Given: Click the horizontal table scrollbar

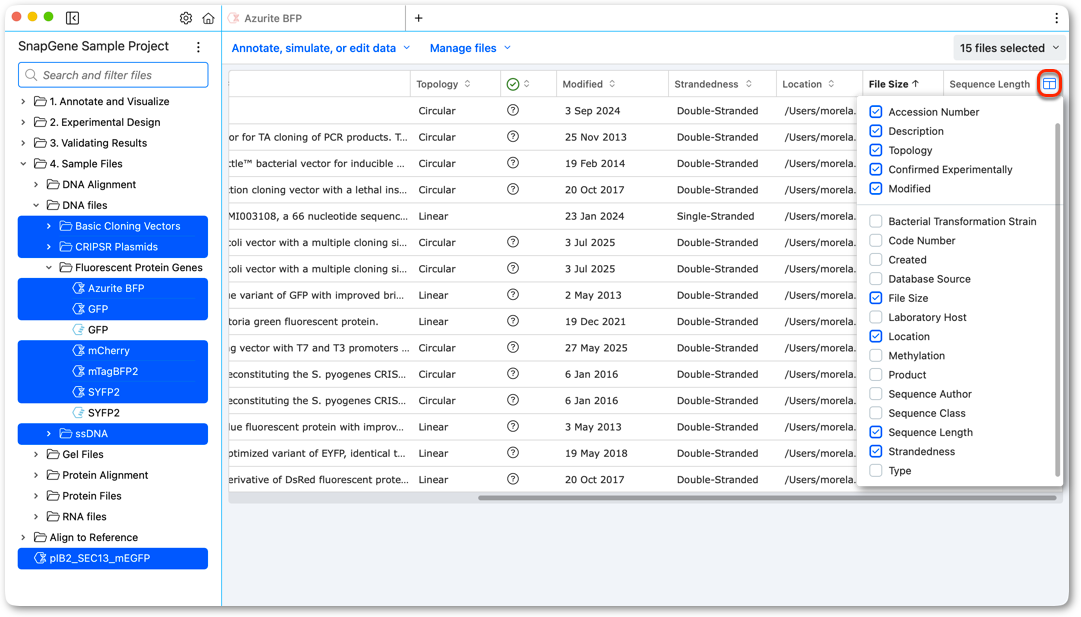Looking at the screenshot, I should pos(767,497).
